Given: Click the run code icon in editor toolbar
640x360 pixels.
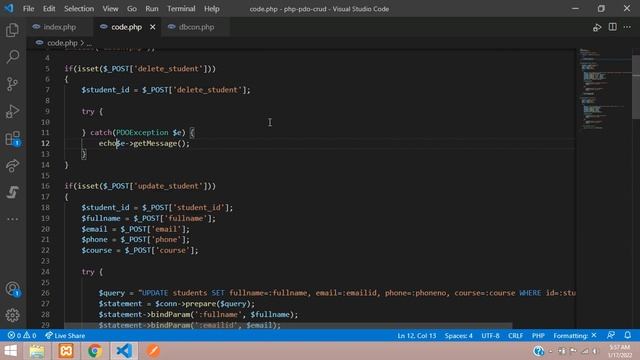Looking at the screenshot, I should tap(597, 27).
